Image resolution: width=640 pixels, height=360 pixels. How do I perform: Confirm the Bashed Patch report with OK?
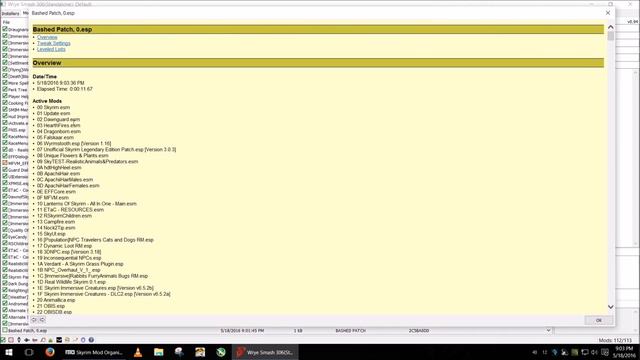598,320
